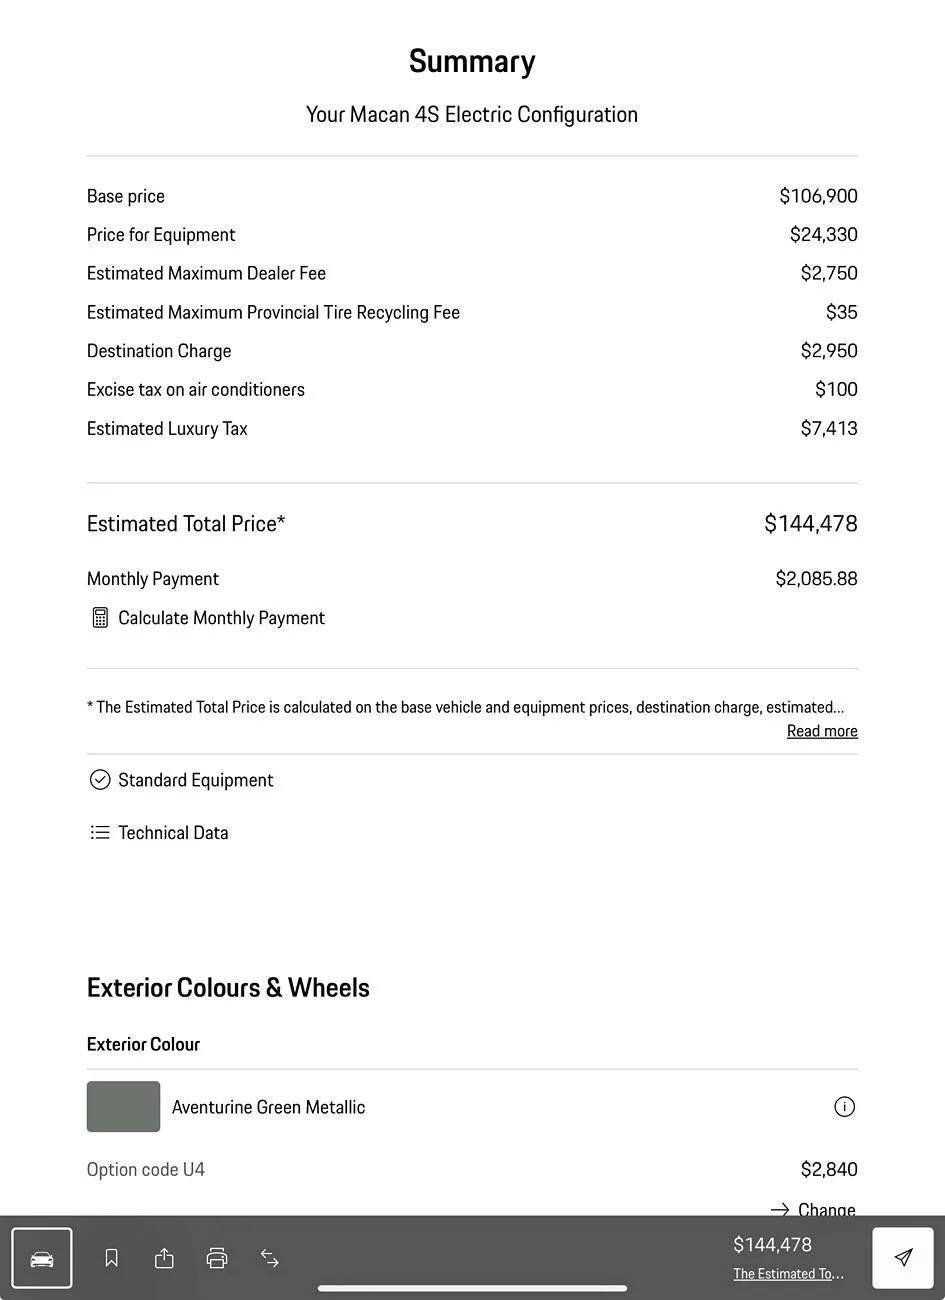Click the truncated Estimated Total Price disclaimer text

[465, 707]
